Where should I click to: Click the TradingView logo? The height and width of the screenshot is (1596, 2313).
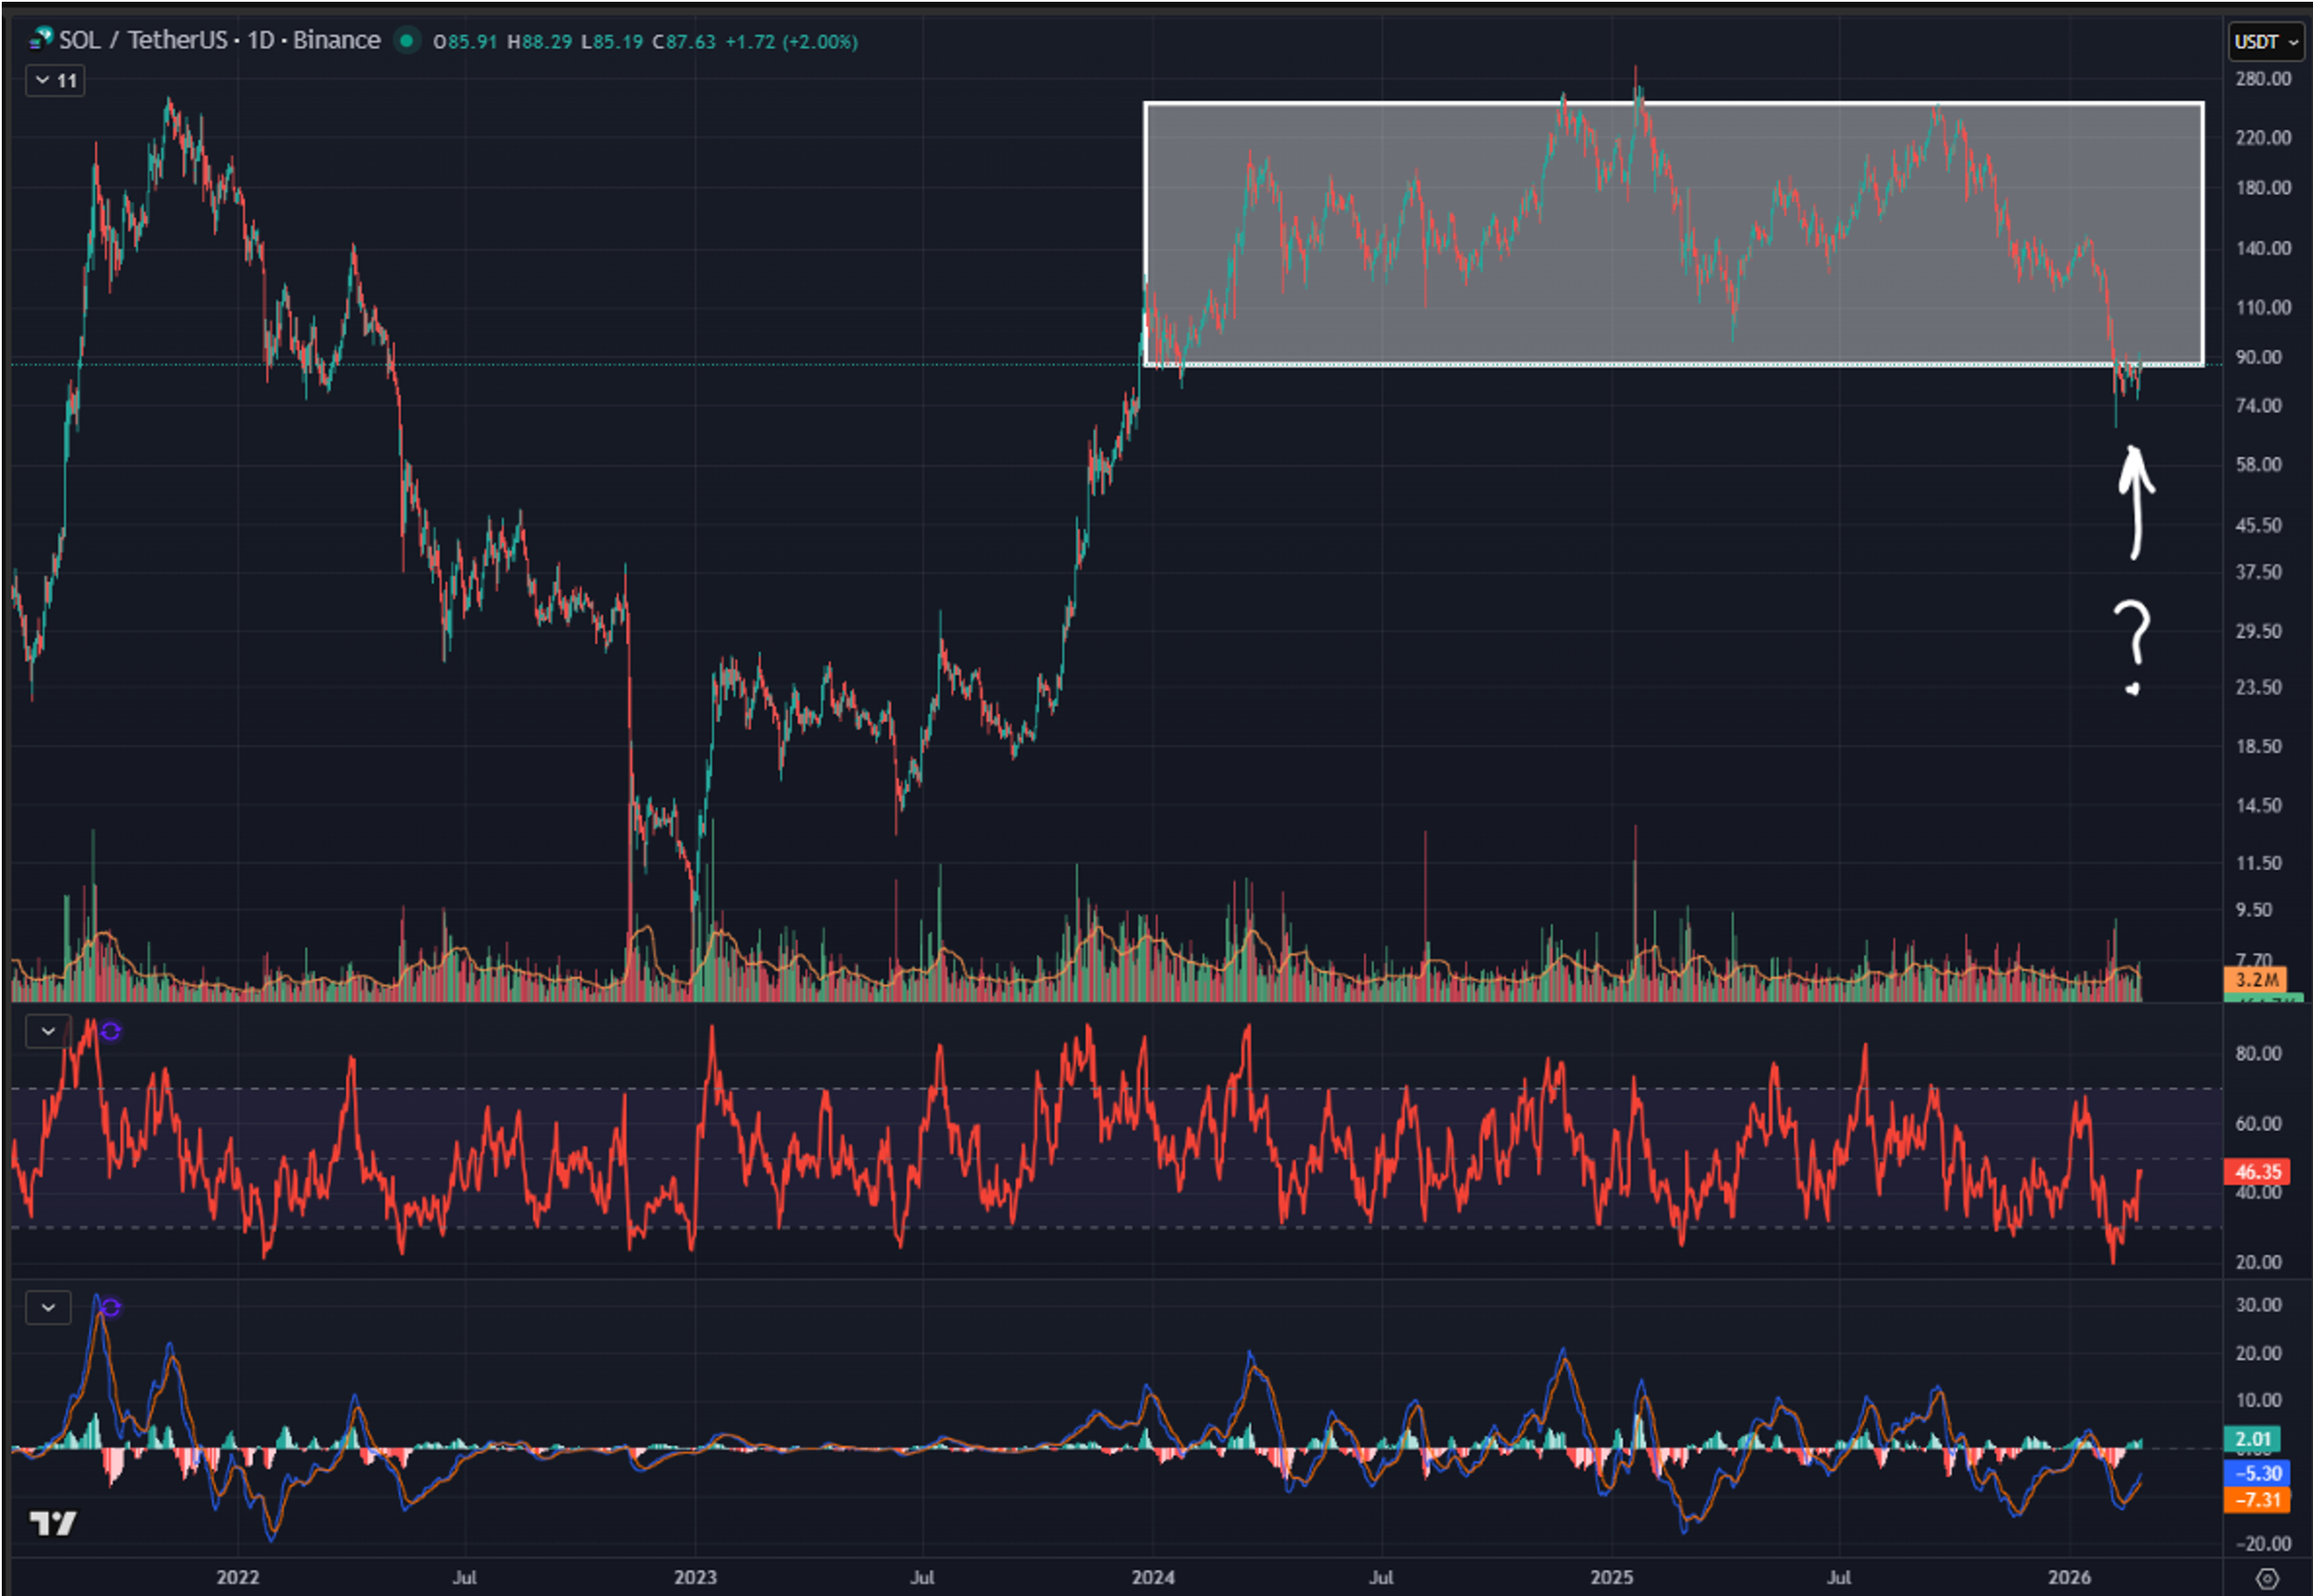(52, 1523)
